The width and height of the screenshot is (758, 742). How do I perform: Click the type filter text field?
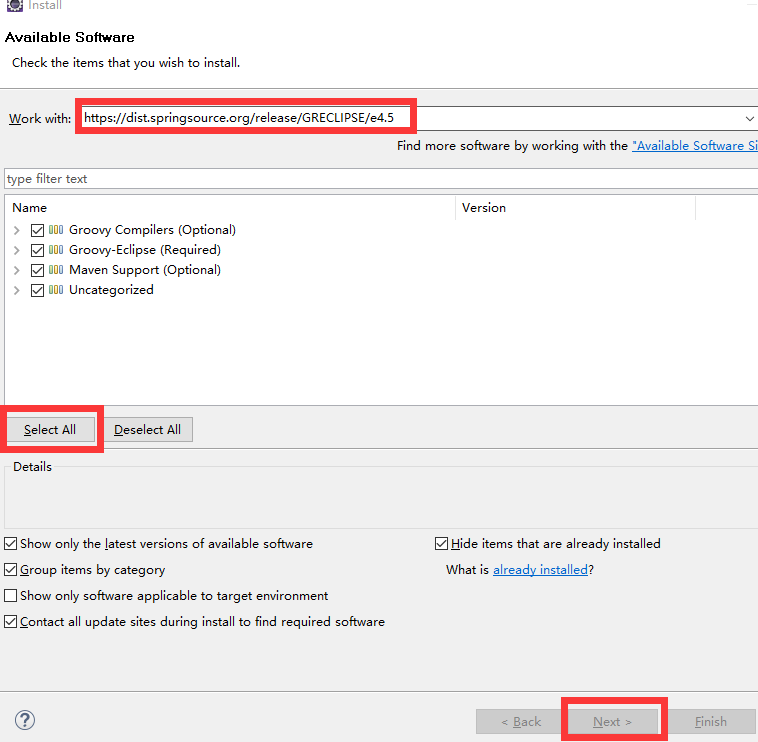point(381,179)
